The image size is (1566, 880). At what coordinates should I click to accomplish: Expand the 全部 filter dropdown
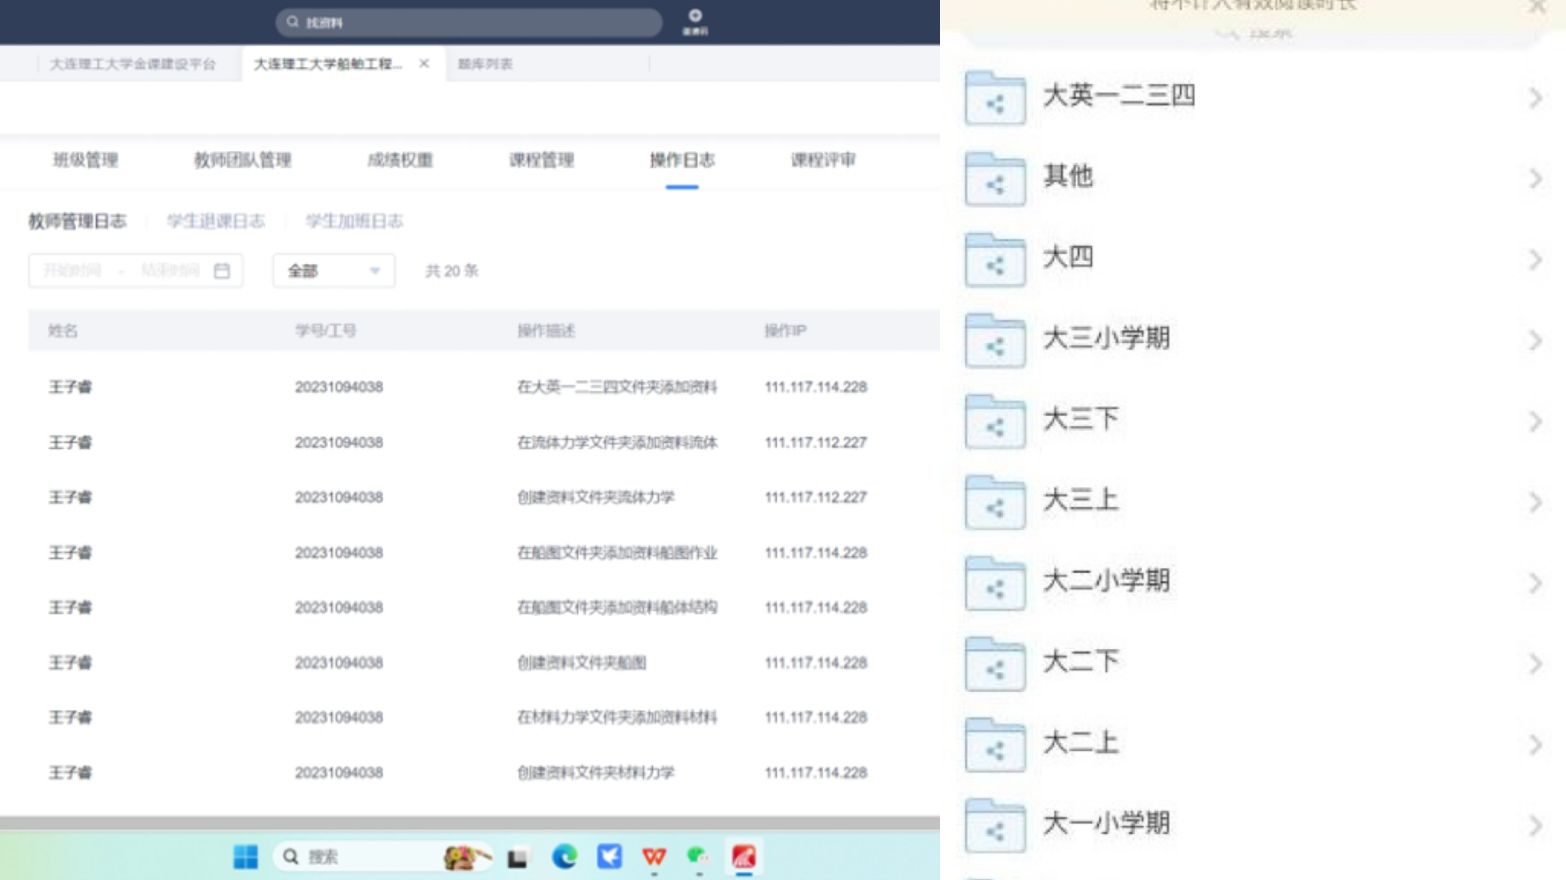[x=333, y=271]
